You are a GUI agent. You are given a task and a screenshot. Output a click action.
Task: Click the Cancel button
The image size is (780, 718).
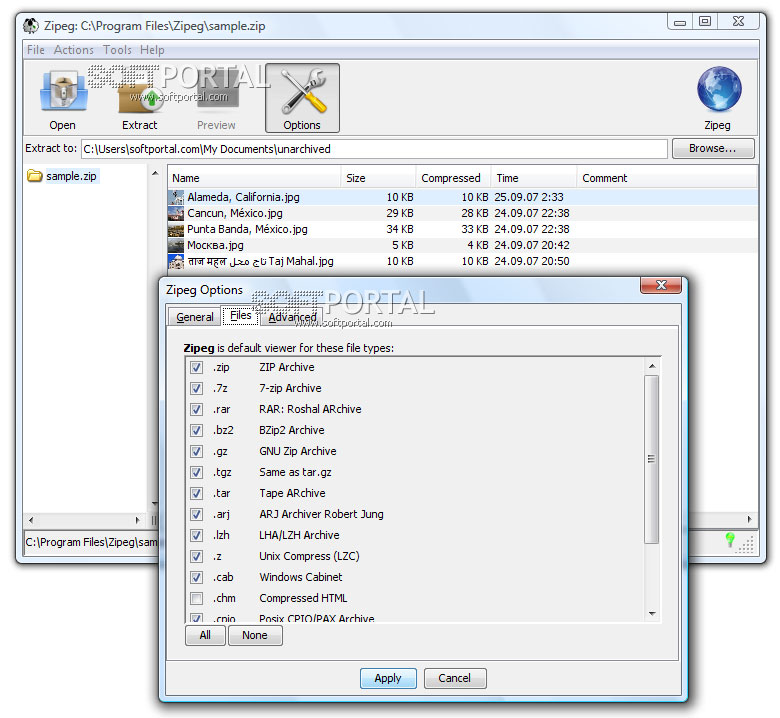[455, 678]
